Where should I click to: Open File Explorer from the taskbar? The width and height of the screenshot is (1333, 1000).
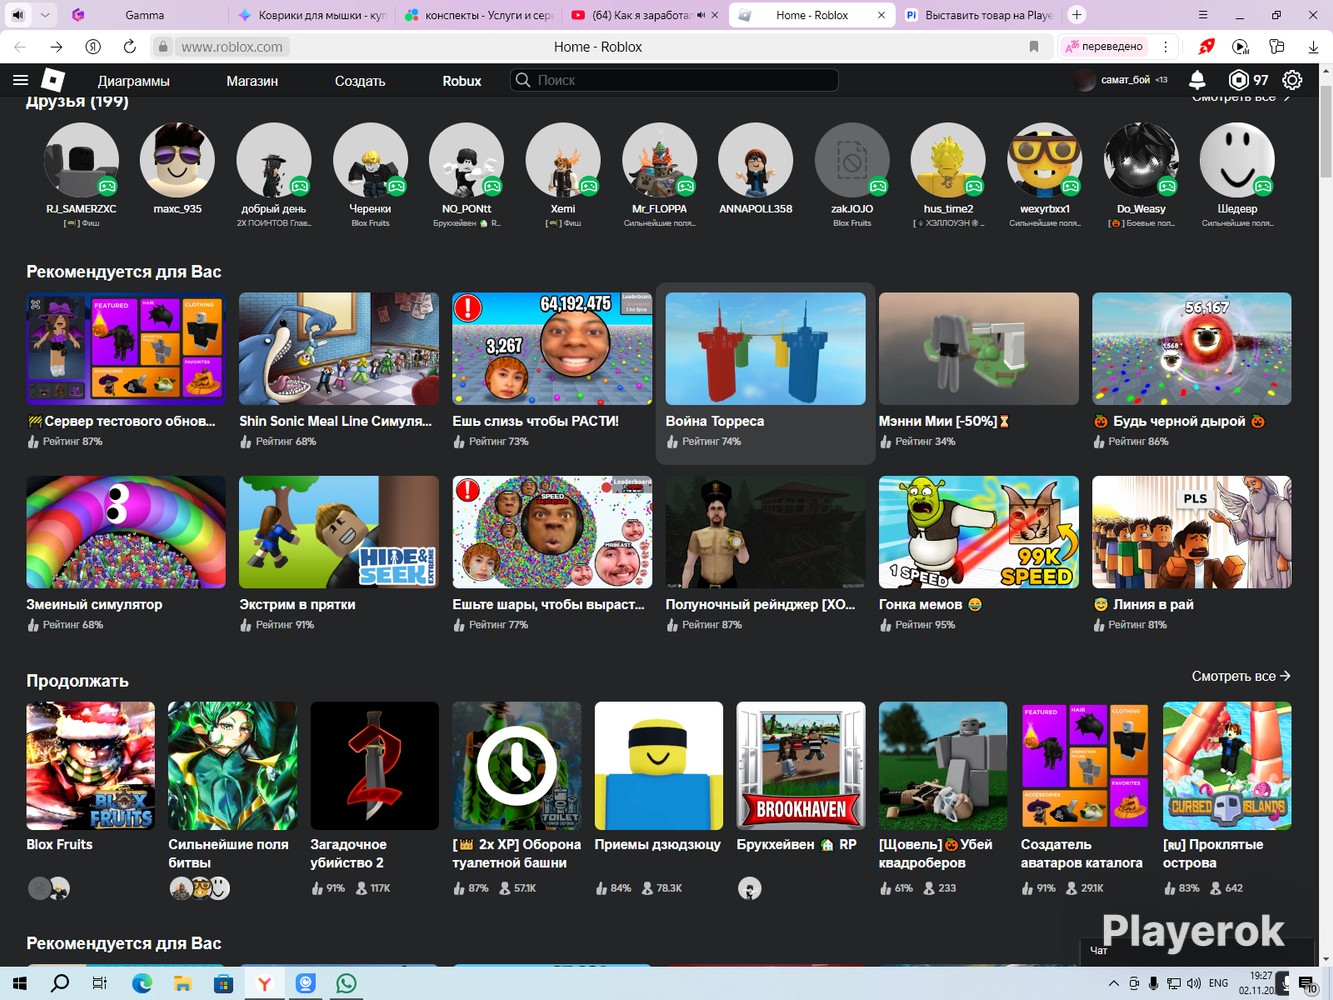182,984
